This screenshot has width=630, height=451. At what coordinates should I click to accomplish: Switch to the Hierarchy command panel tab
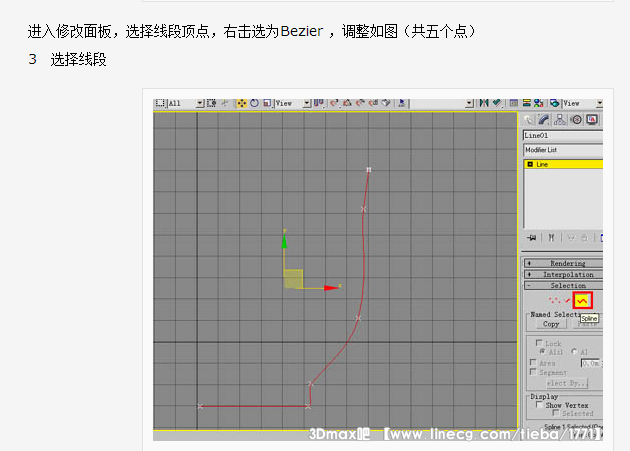[560, 120]
